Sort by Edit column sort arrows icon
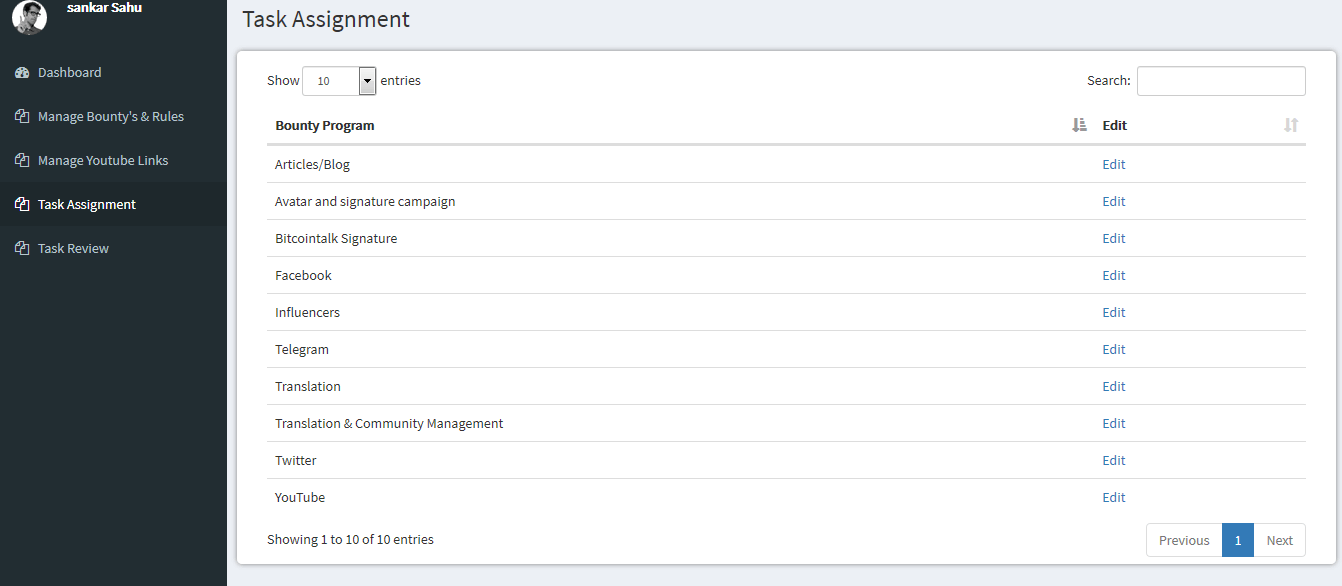1342x586 pixels. [1291, 125]
